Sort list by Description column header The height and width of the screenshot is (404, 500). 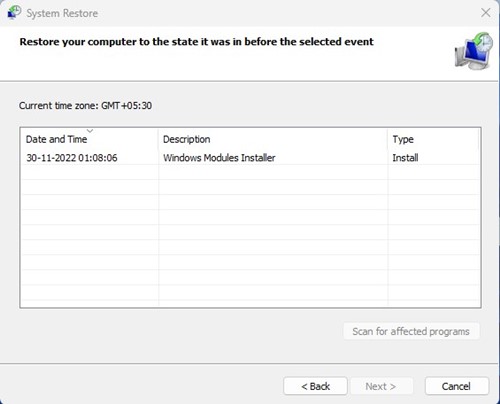point(187,139)
